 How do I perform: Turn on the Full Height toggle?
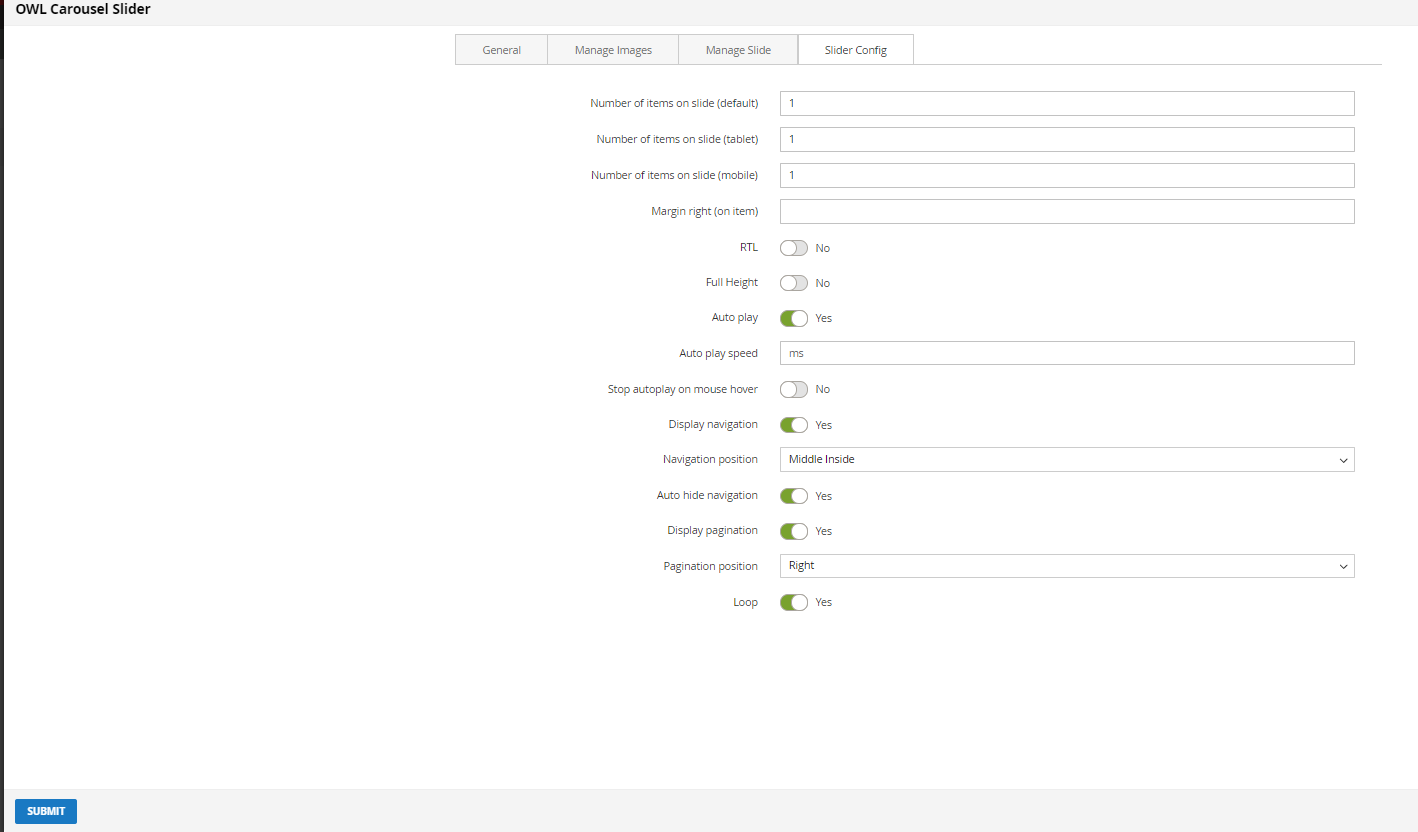click(x=794, y=283)
